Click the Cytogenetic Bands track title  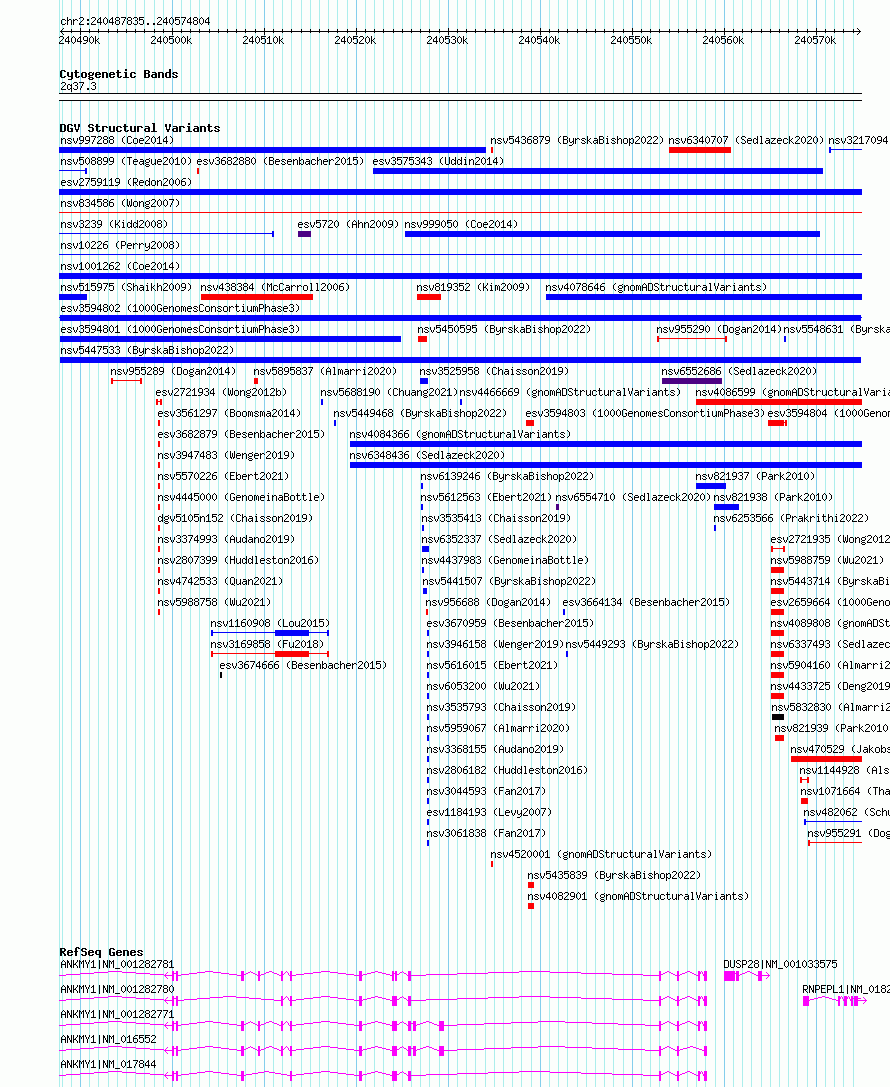coord(119,73)
